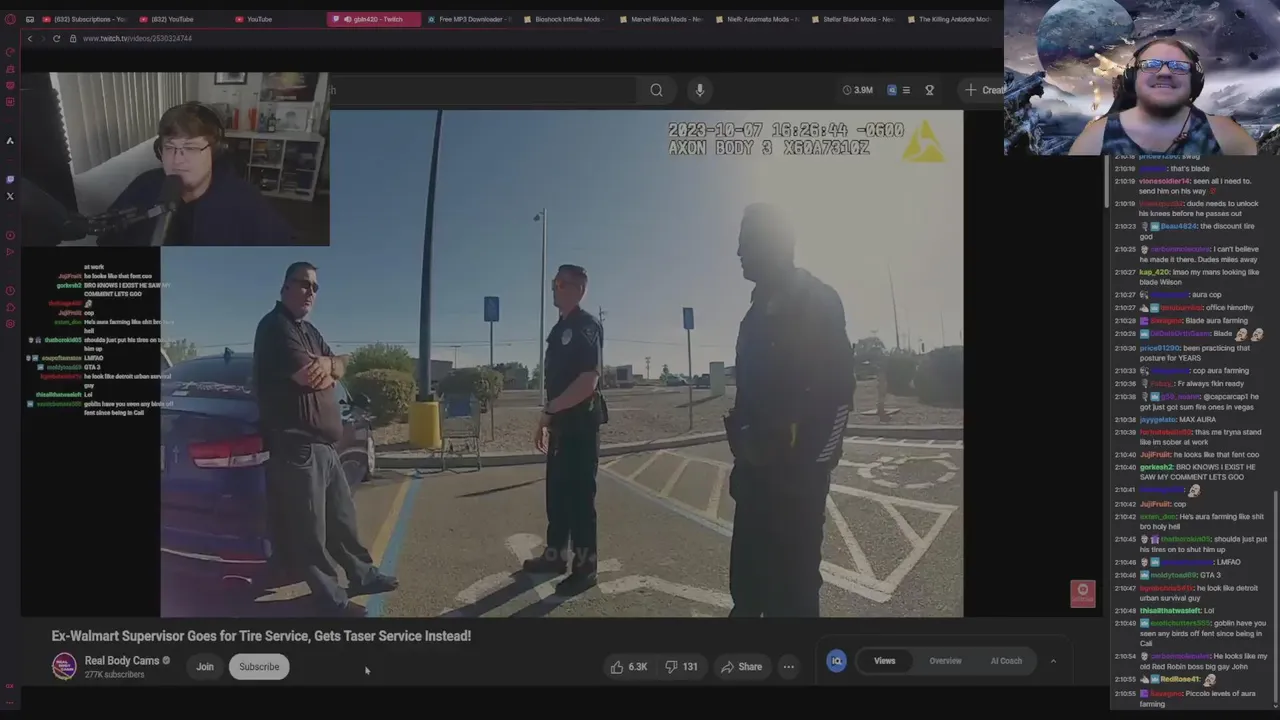1280x720 pixels.
Task: Search with the YouTube magnifier icon
Action: [x=656, y=90]
